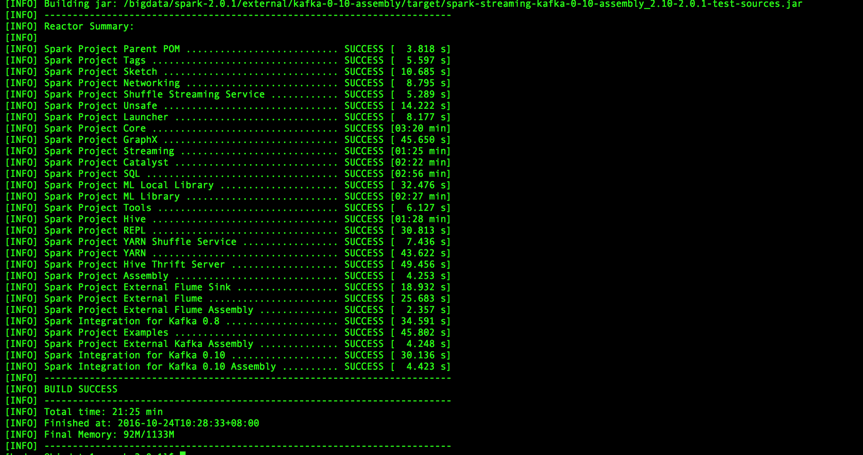Select the 'Spark Project Networking' line

[x=228, y=83]
